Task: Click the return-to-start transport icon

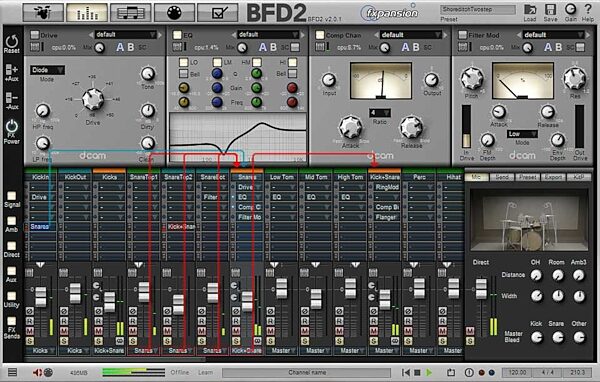Action: [406, 372]
